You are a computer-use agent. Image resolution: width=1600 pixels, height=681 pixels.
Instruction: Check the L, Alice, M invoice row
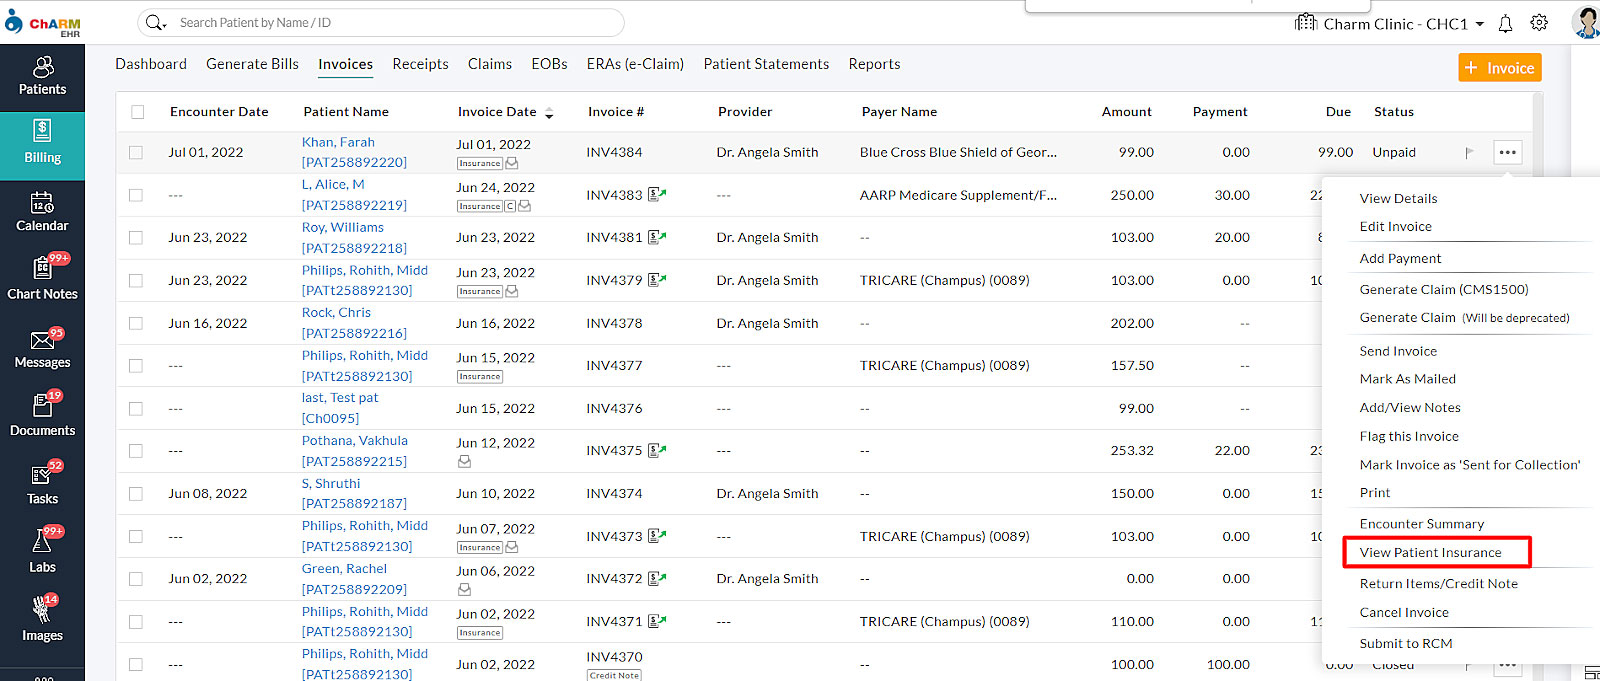[136, 195]
